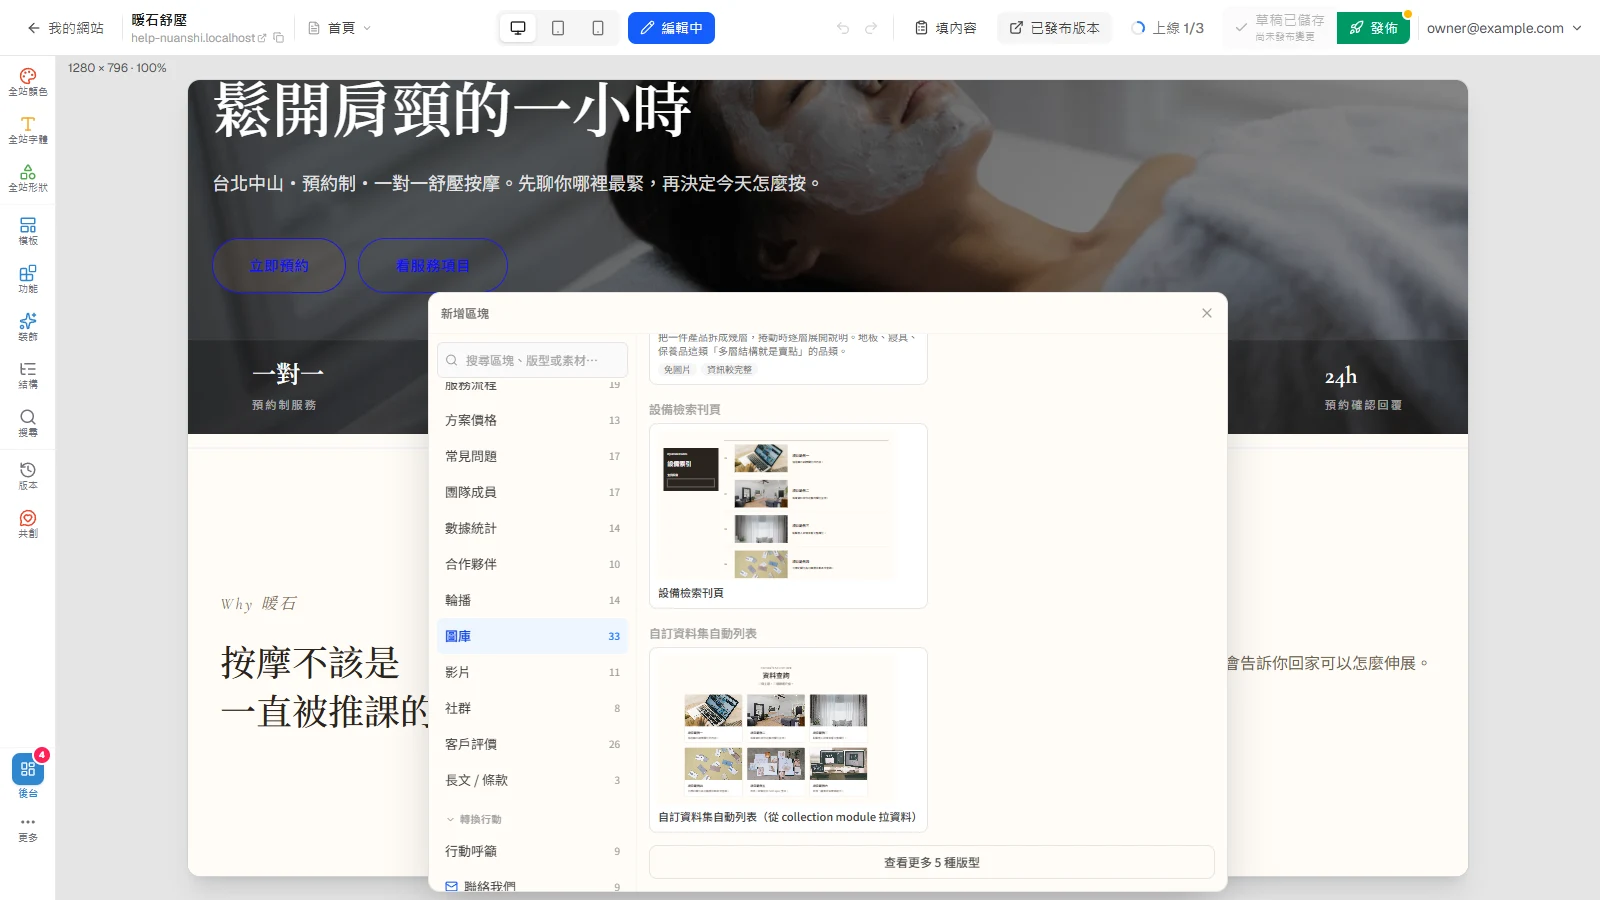Select the 方案價格 category
Screen dimensions: 1600x900
pos(532,420)
